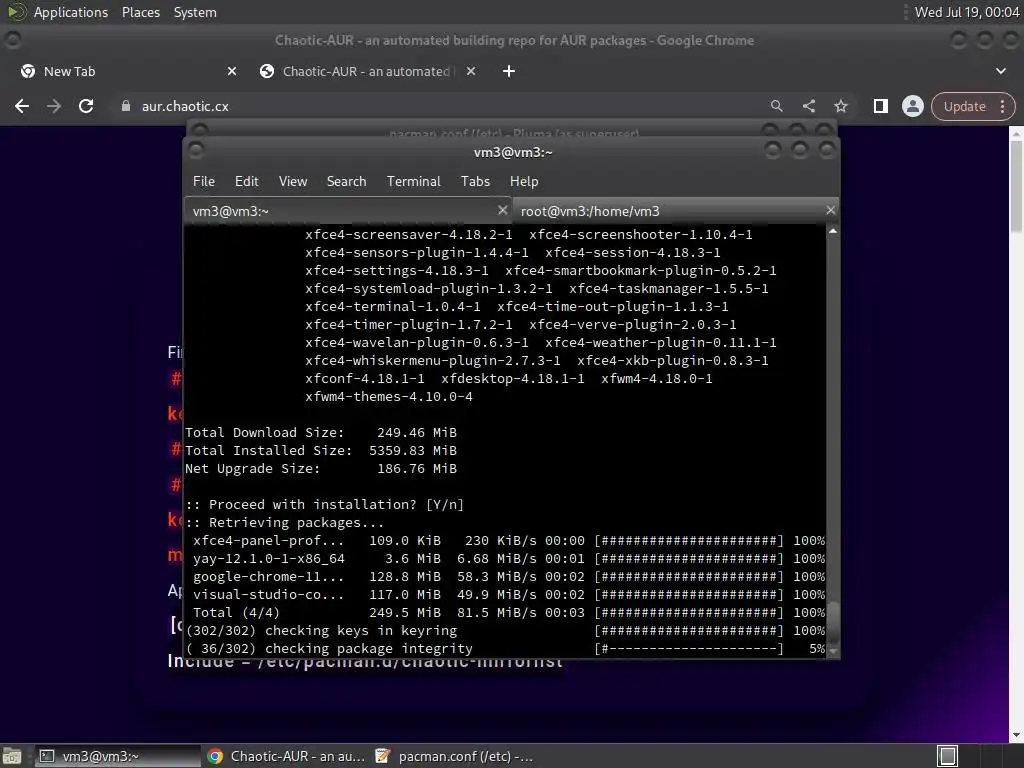Screen dimensions: 1024x768
Task: Open the System menu in top panel
Action: tap(195, 12)
